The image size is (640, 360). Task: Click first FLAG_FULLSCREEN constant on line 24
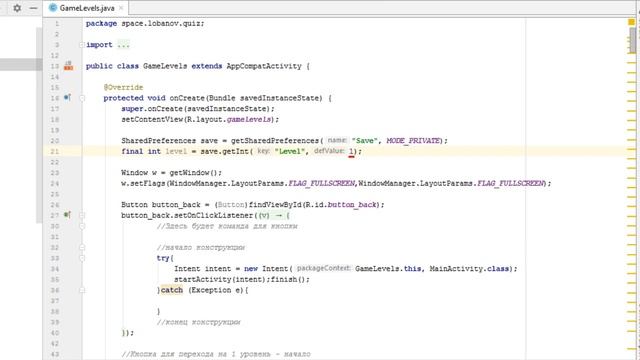322,183
